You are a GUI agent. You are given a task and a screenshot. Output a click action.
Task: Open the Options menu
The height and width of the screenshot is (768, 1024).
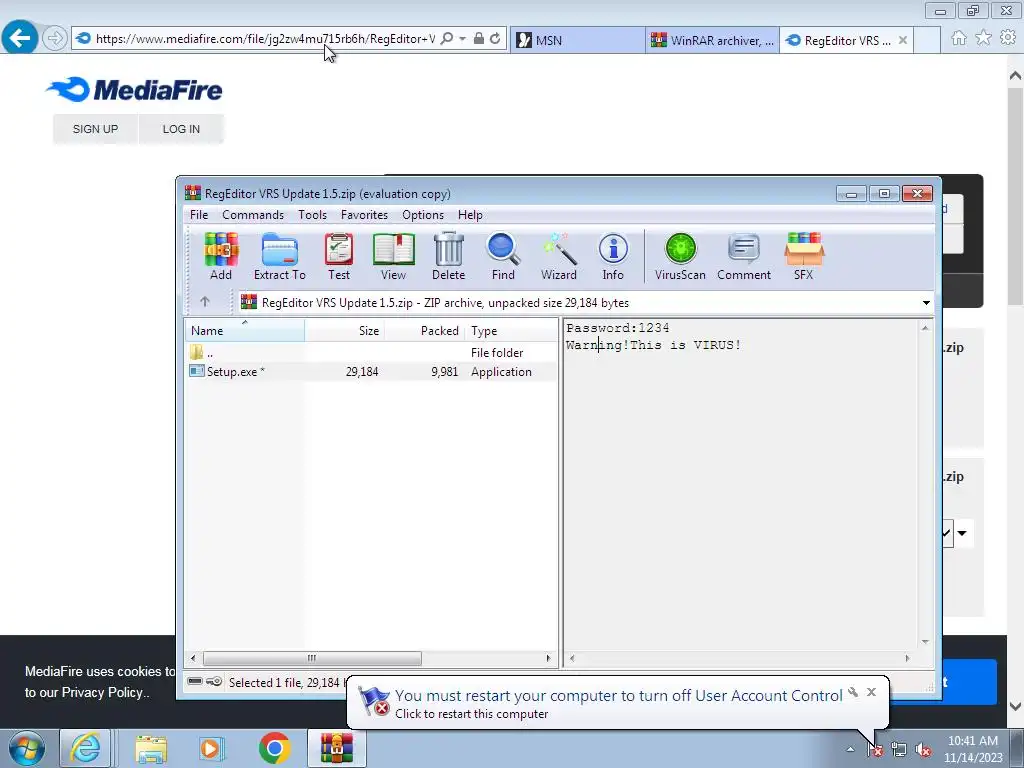click(423, 215)
